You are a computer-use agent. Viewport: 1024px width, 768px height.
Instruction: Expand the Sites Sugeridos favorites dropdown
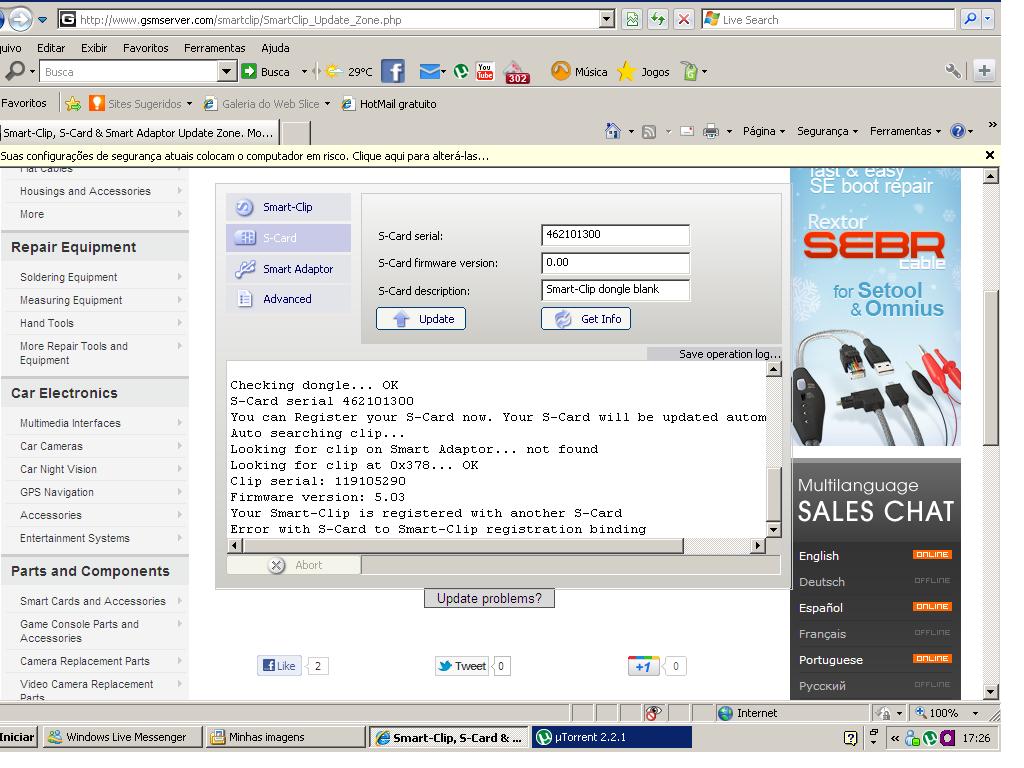click(189, 103)
